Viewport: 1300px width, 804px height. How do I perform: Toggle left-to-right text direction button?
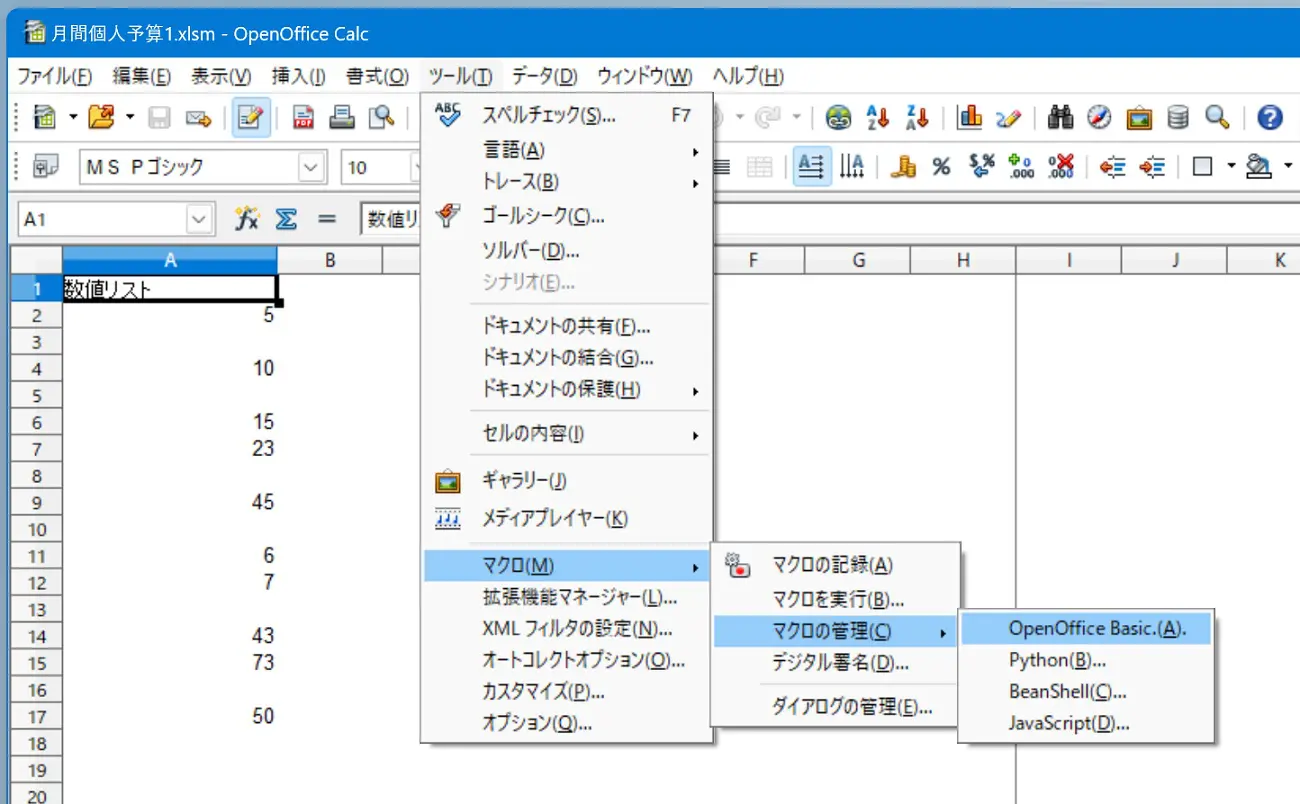tap(812, 167)
